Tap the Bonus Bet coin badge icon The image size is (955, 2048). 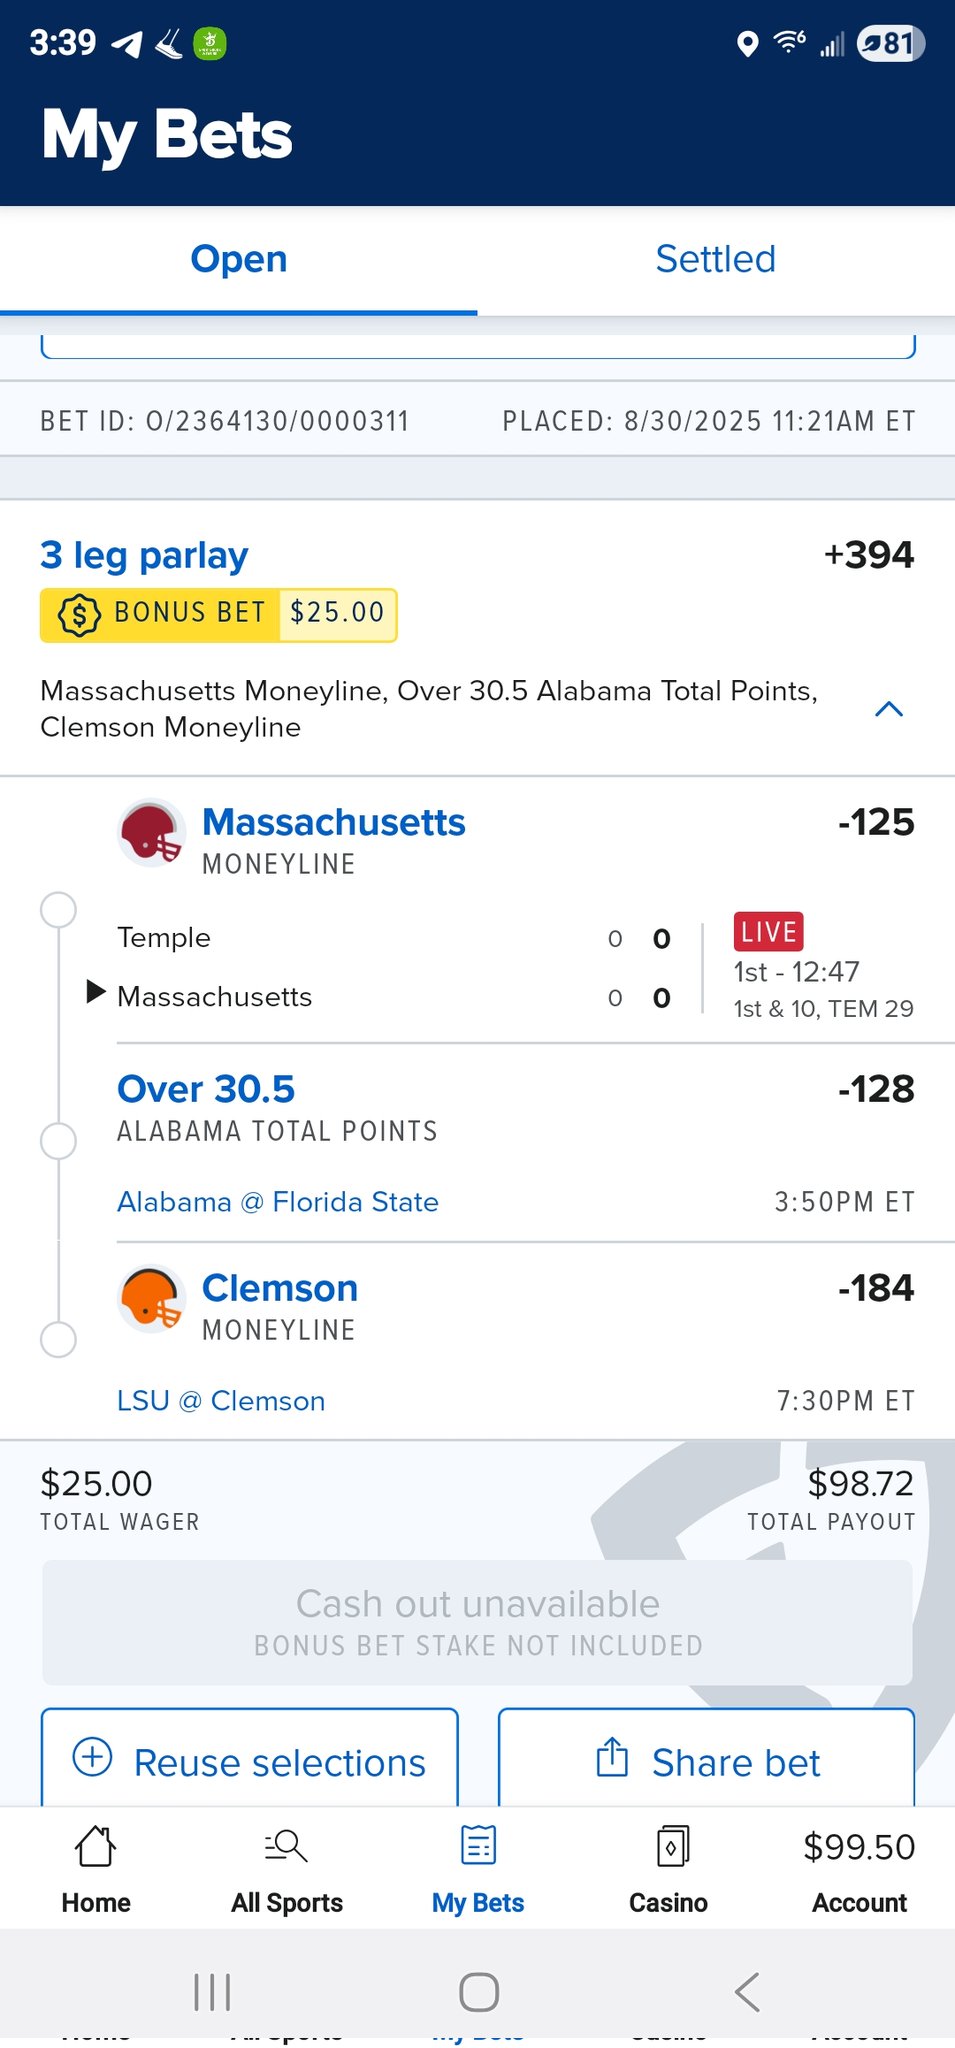pyautogui.click(x=80, y=614)
